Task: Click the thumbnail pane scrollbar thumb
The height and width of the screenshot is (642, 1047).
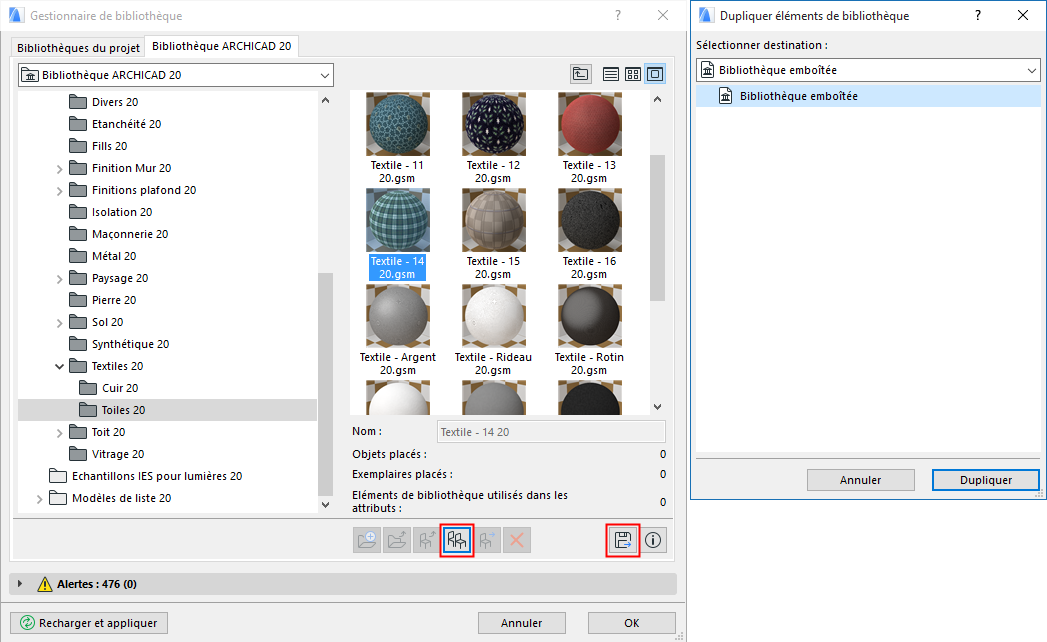Action: pos(657,228)
